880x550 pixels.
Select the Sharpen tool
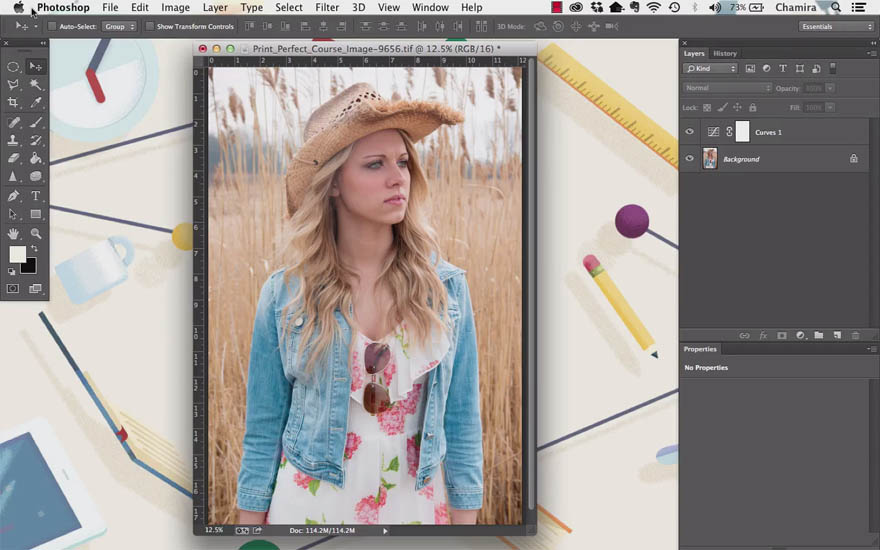(13, 176)
